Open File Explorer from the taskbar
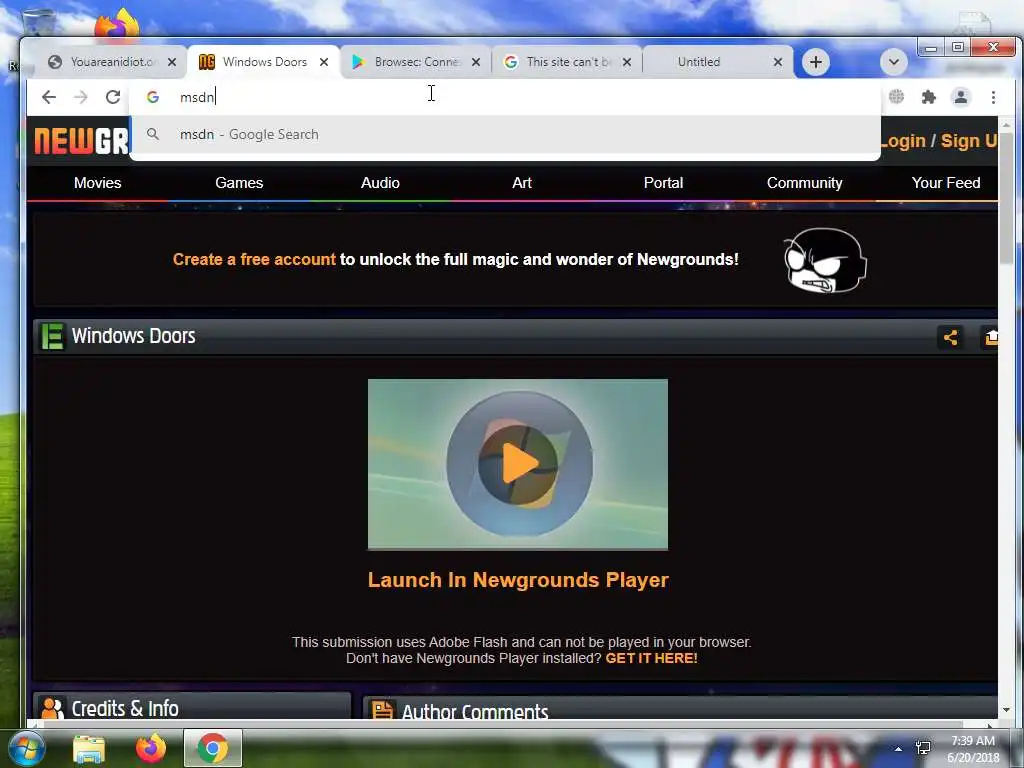Screen dimensions: 1024x768 [x=89, y=748]
